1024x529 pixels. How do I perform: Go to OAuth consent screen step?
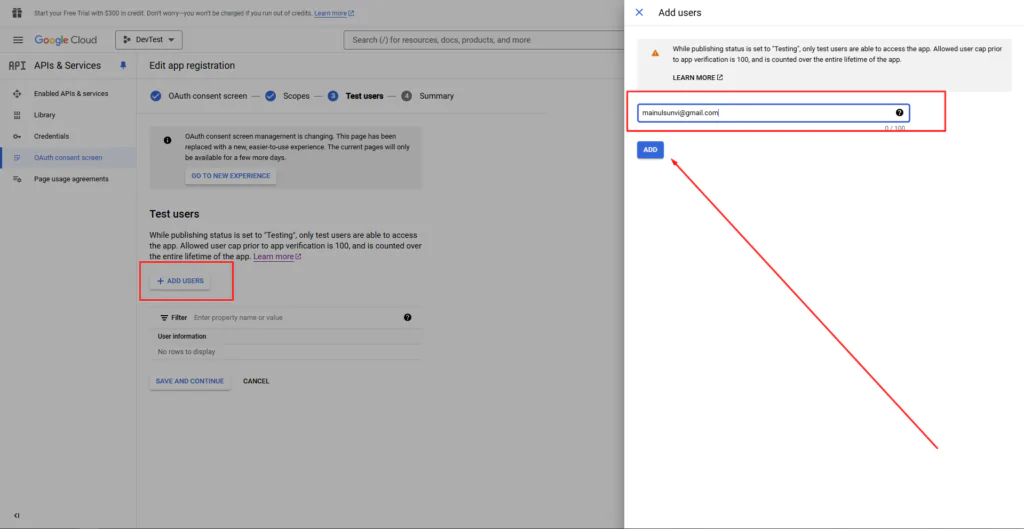coord(208,96)
